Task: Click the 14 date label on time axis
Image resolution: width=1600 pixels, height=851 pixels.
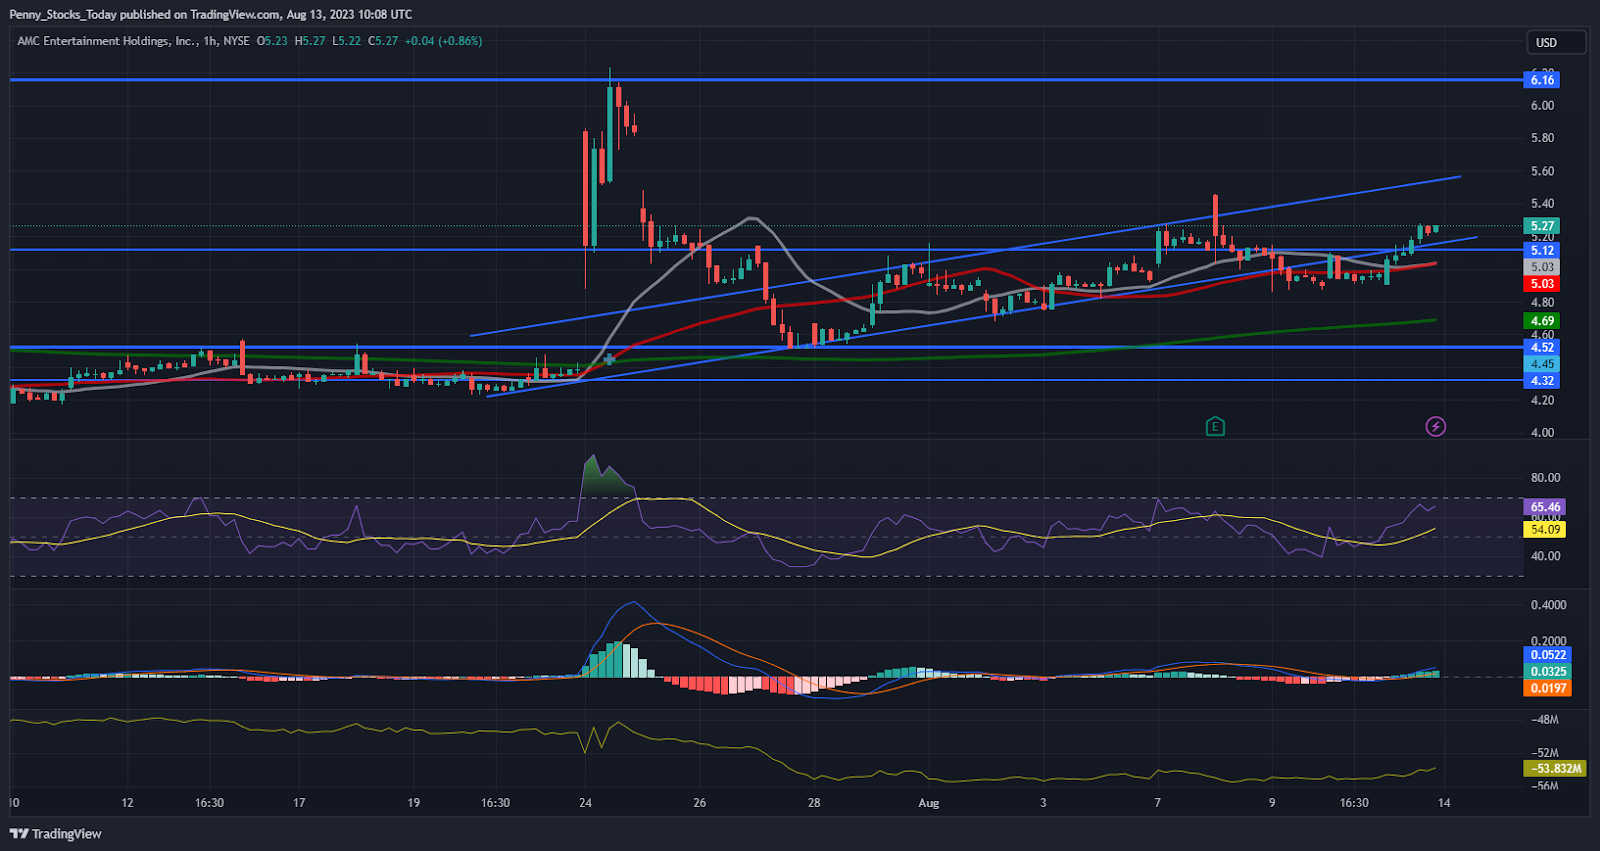Action: click(x=1444, y=803)
